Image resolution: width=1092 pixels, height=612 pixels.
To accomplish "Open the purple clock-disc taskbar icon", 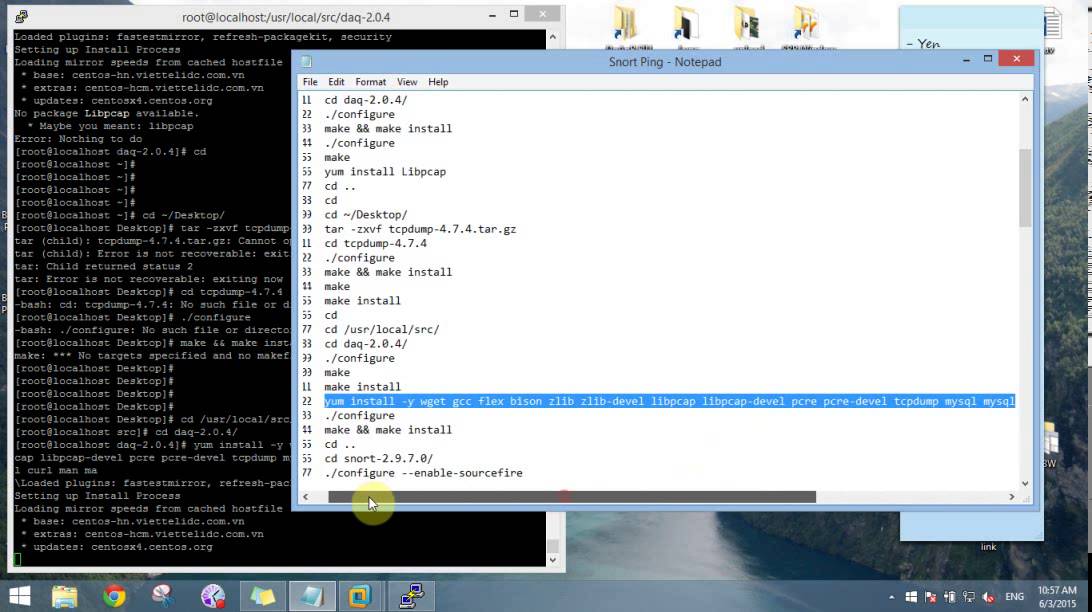I will click(x=213, y=597).
